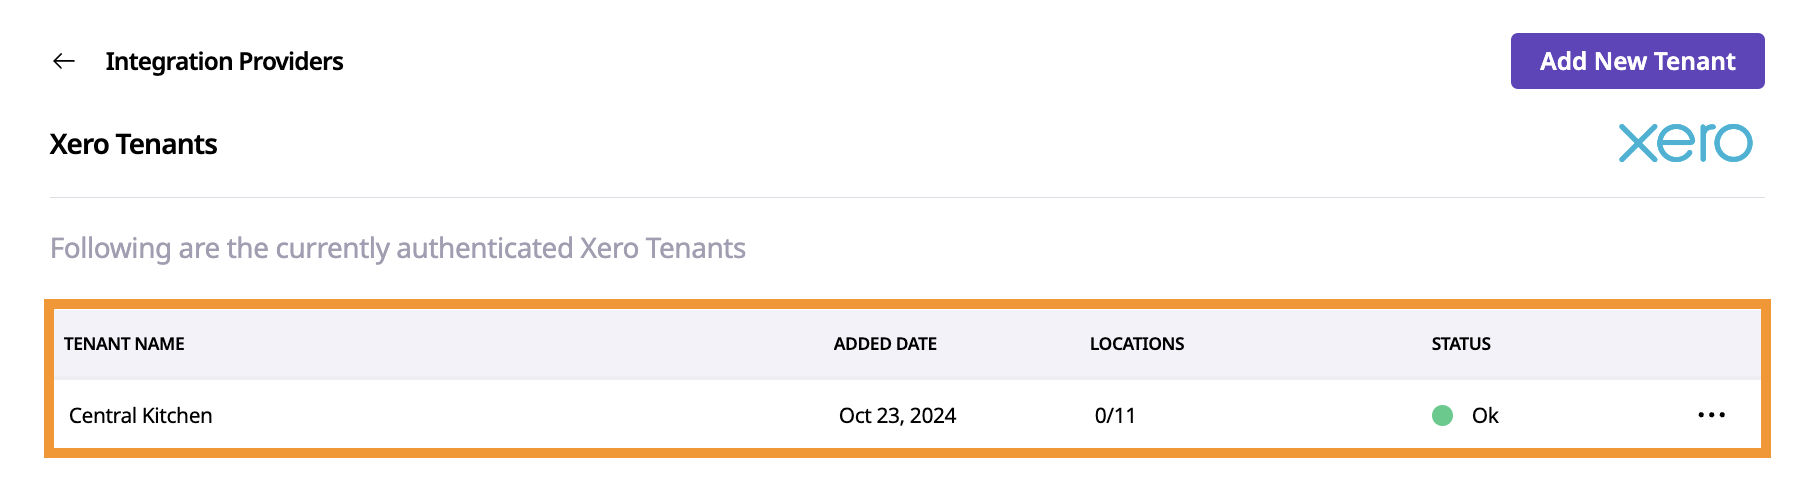
Task: Click the Oct 23, 2024 added date
Action: 897,415
